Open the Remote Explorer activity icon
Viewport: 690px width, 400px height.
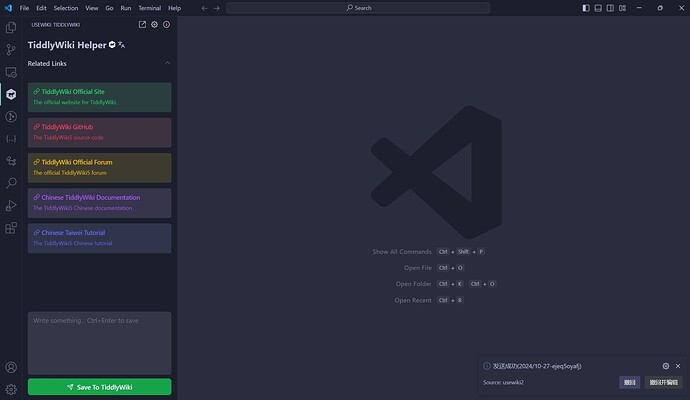point(11,72)
